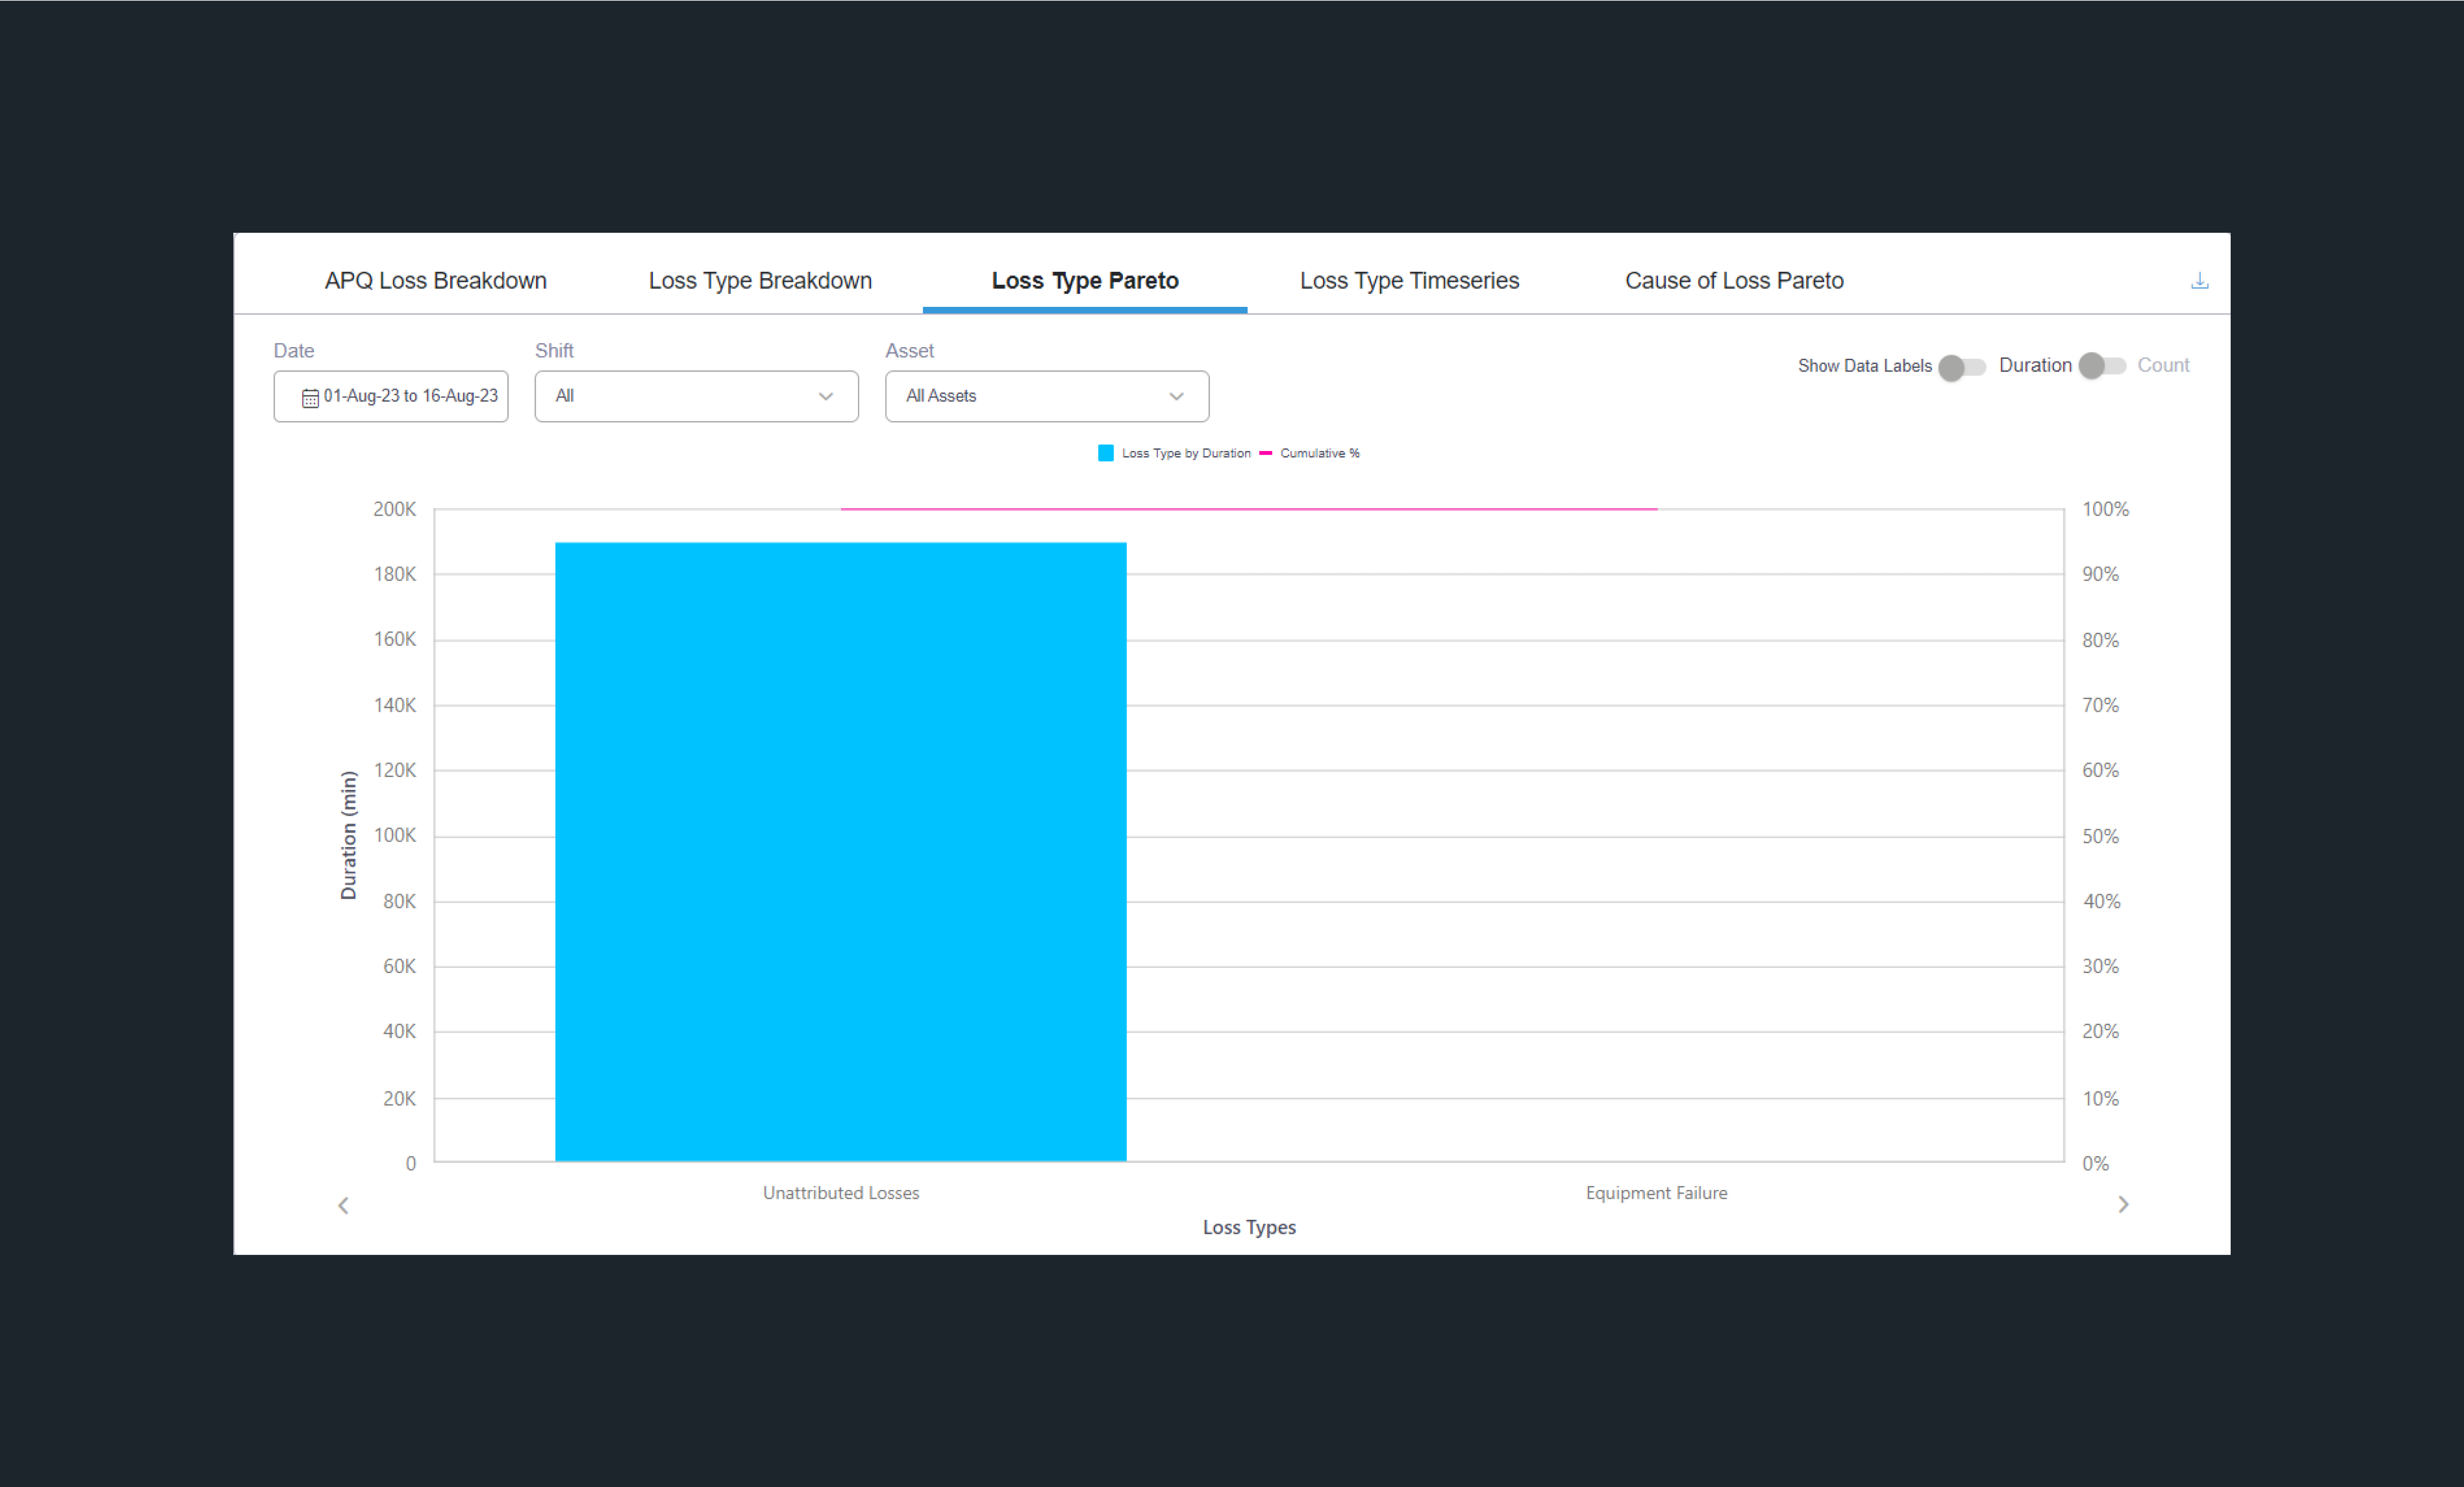
Task: Click the Unattributed Losses bar
Action: (x=841, y=852)
